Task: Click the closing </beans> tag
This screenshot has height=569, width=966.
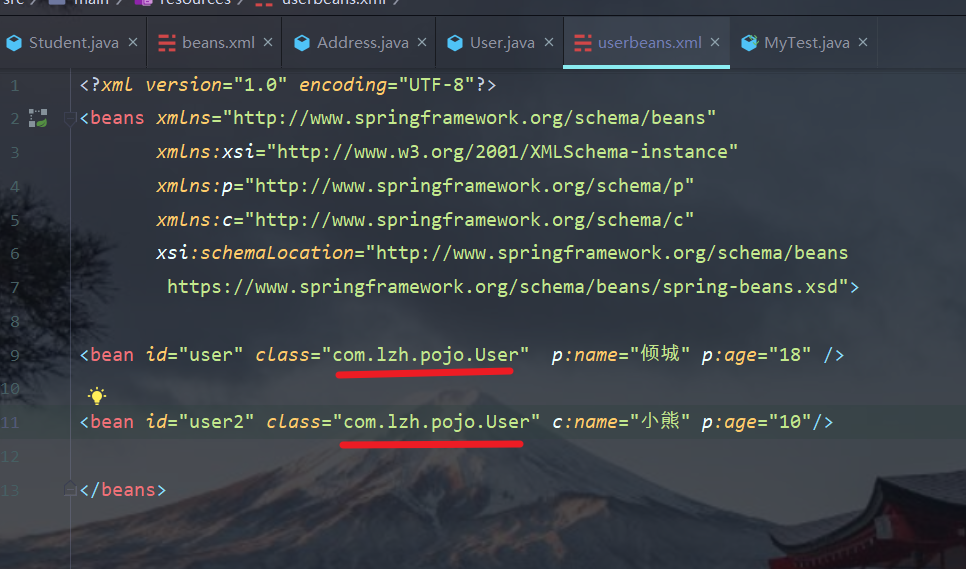Action: (x=123, y=490)
